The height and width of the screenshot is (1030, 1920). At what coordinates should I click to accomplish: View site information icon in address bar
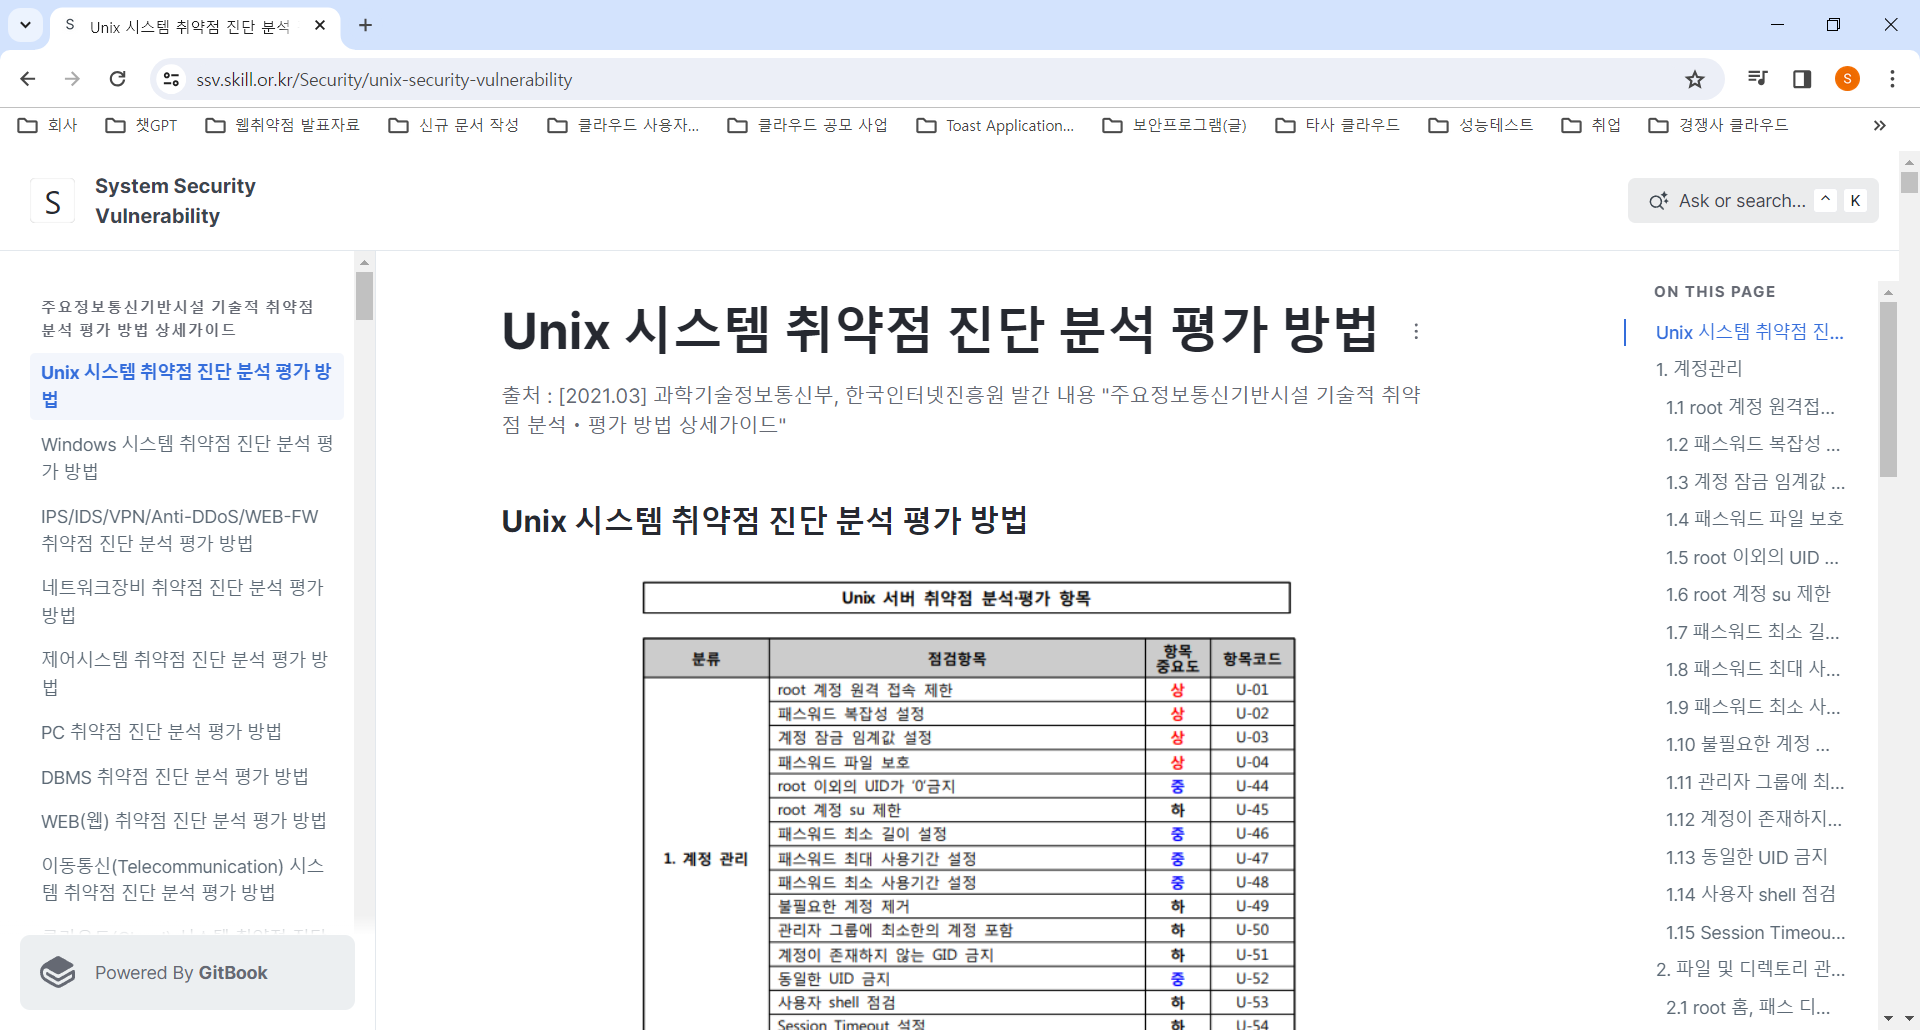(172, 79)
